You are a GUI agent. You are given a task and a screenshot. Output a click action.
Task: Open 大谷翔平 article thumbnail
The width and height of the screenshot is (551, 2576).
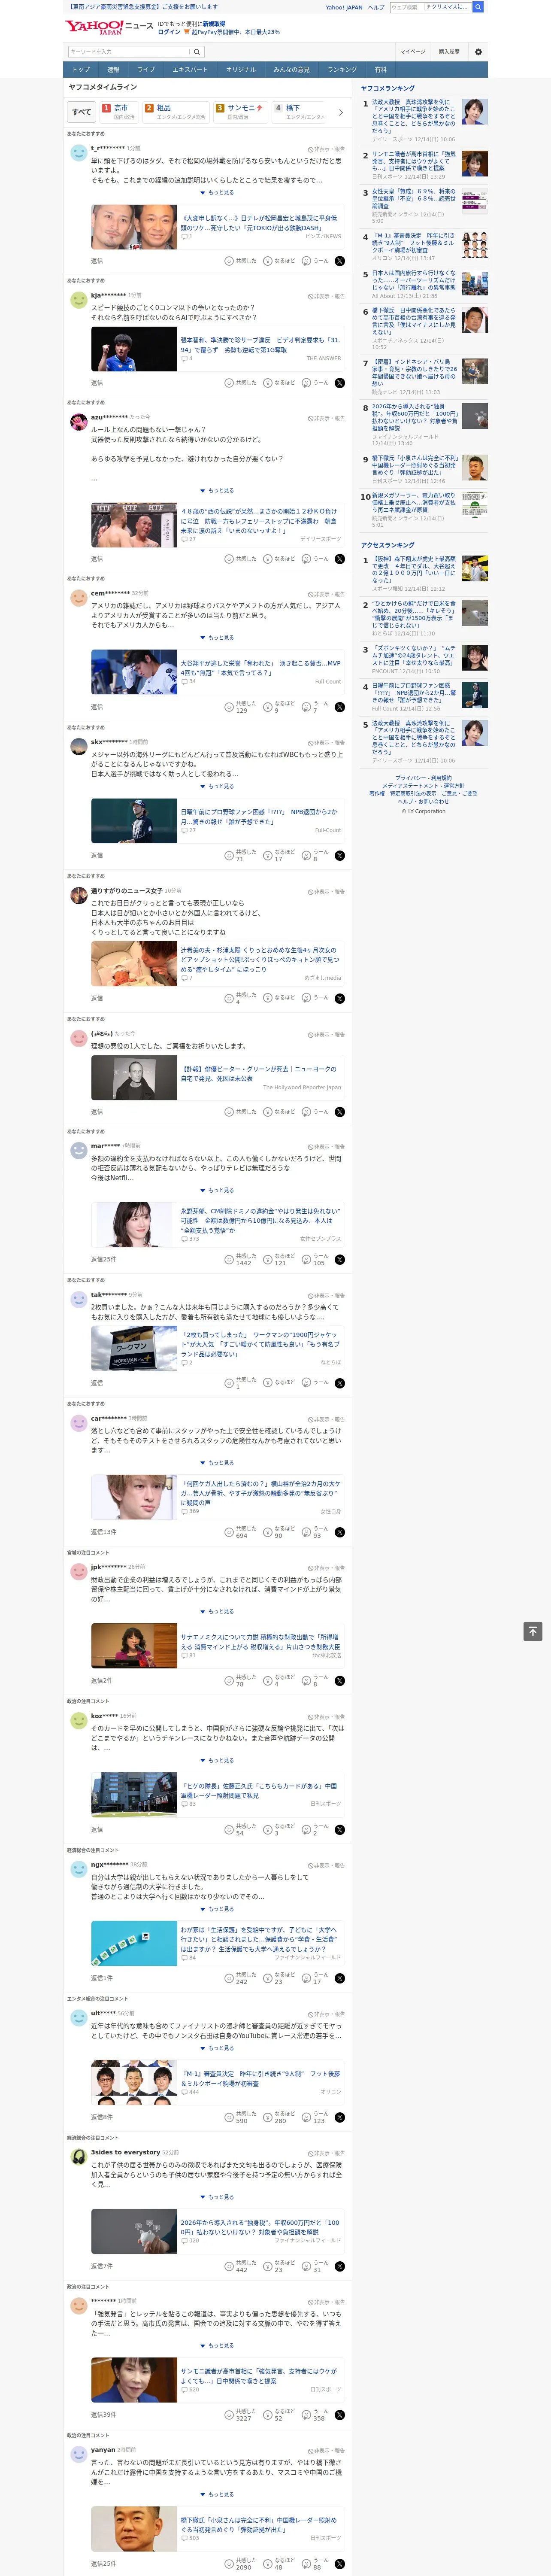pos(134,672)
